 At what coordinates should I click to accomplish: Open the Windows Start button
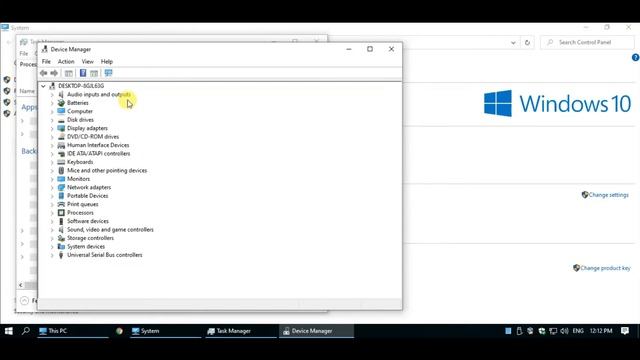9,331
